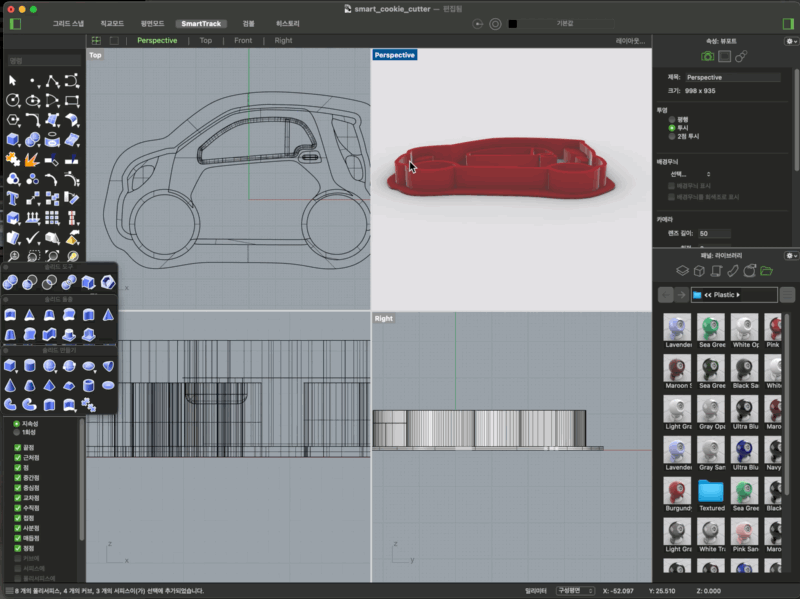Switch to four-viewport layout icon
The image size is (800, 599).
pos(96,41)
